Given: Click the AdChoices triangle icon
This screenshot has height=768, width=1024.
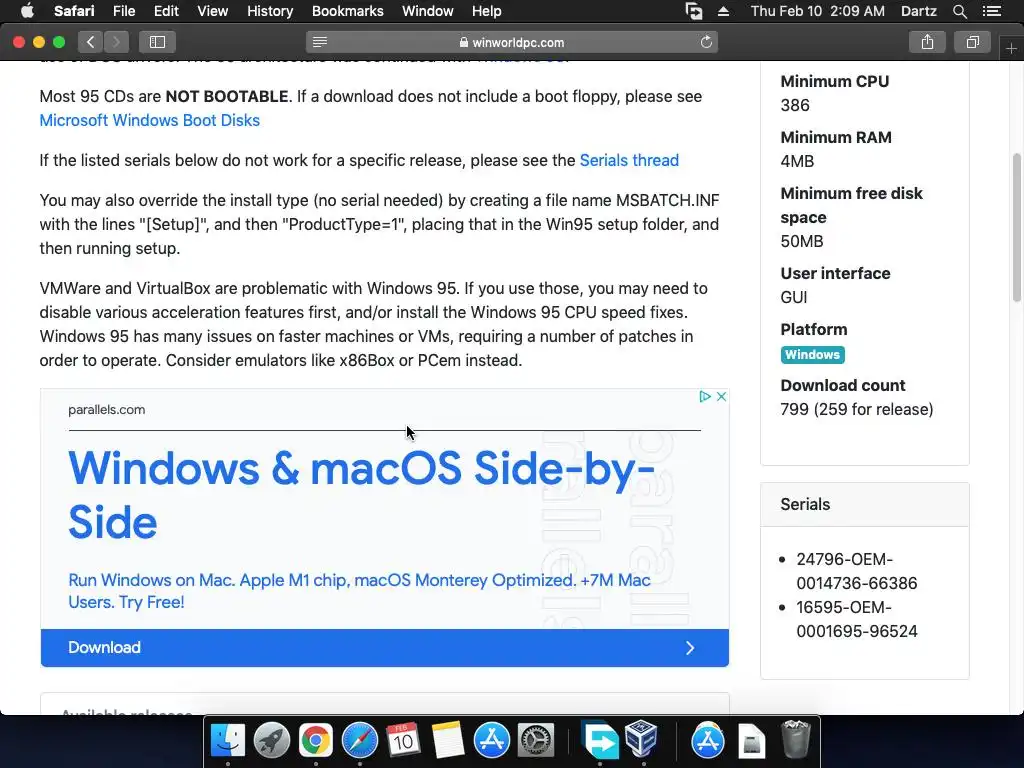Looking at the screenshot, I should point(705,396).
